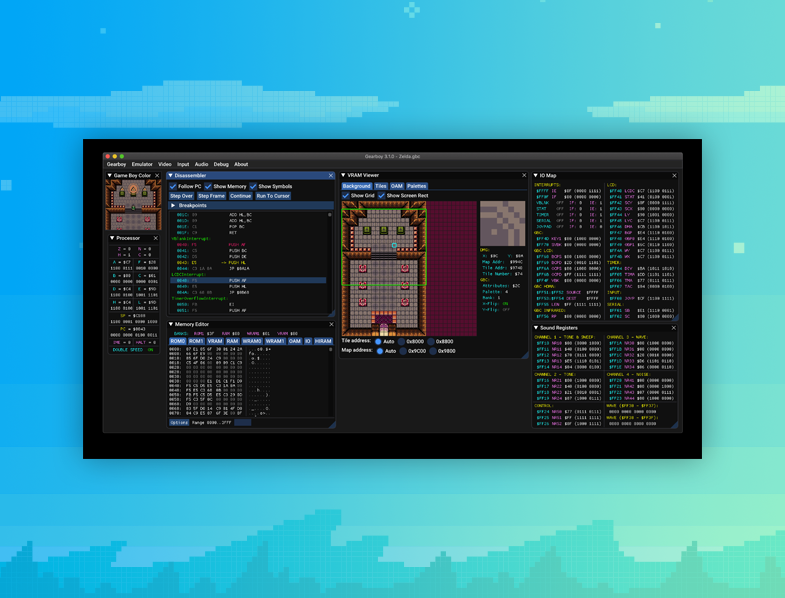Click the Sound Registers panel resize grip

pyautogui.click(x=674, y=425)
